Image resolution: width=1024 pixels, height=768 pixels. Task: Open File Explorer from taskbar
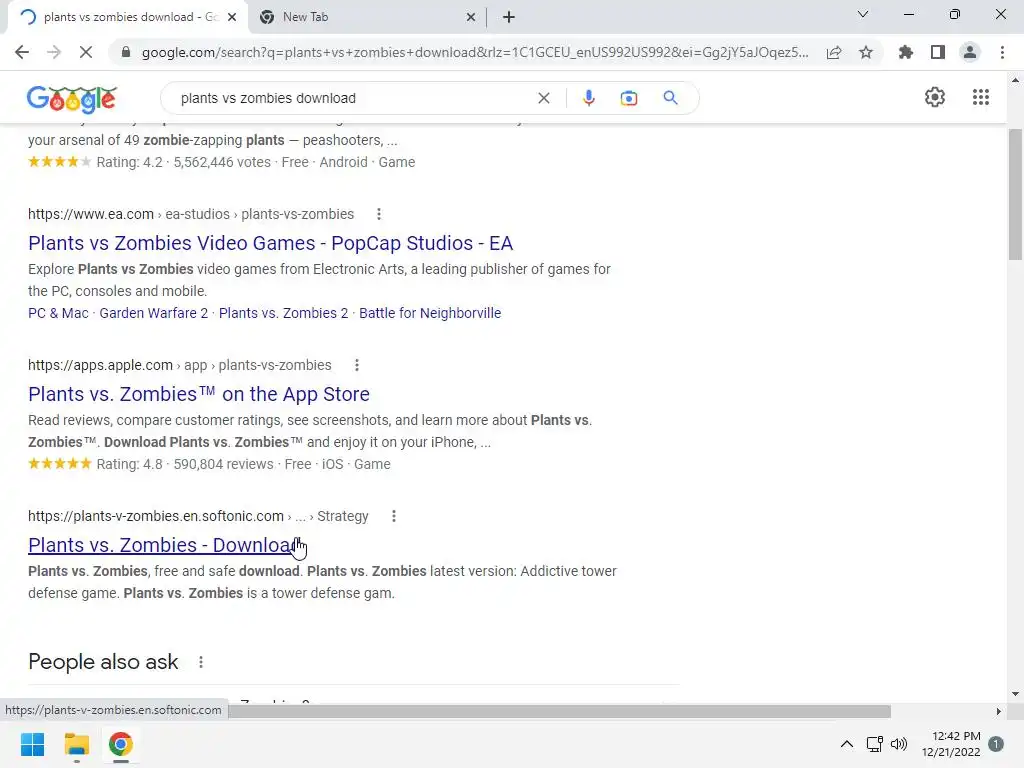coord(76,744)
